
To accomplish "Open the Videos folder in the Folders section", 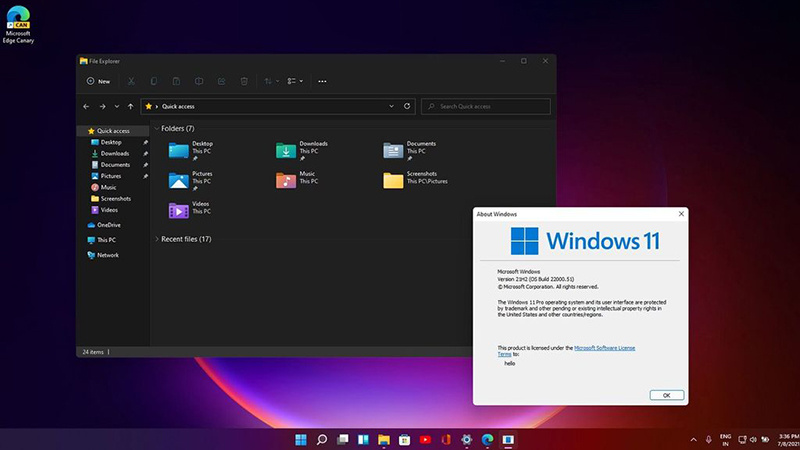I will click(x=179, y=210).
